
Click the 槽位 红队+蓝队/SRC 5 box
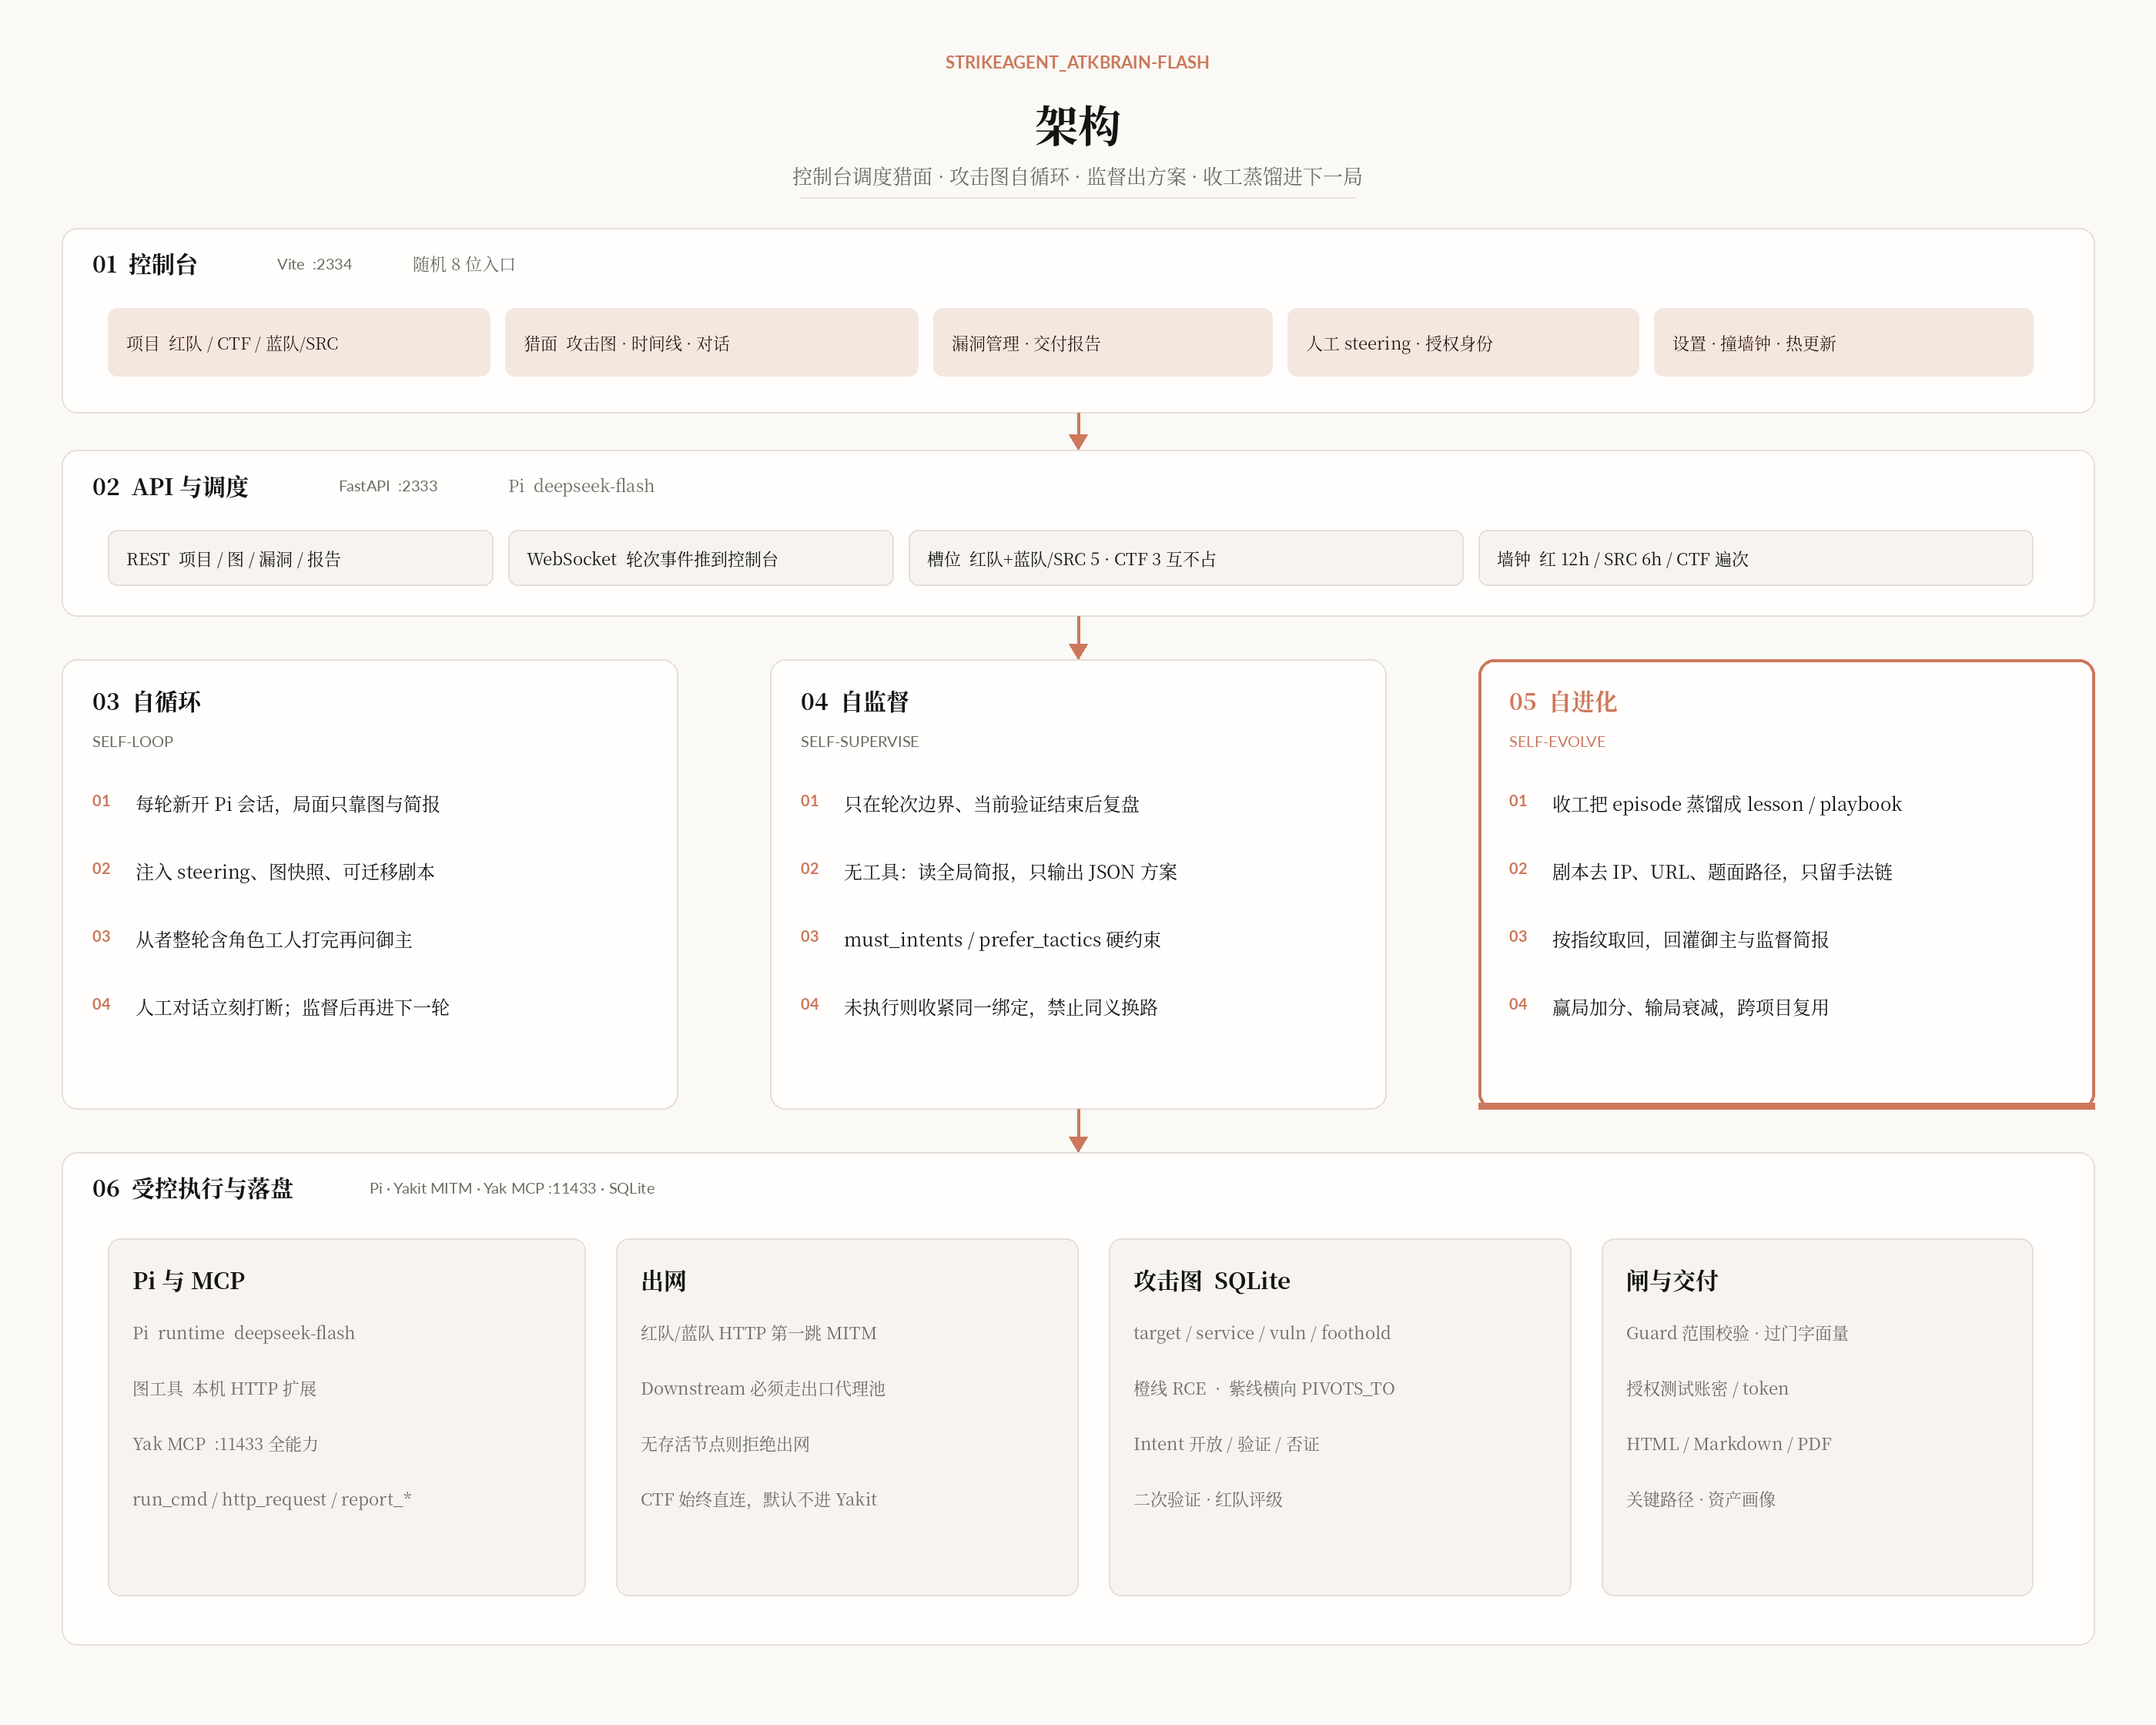click(1185, 558)
